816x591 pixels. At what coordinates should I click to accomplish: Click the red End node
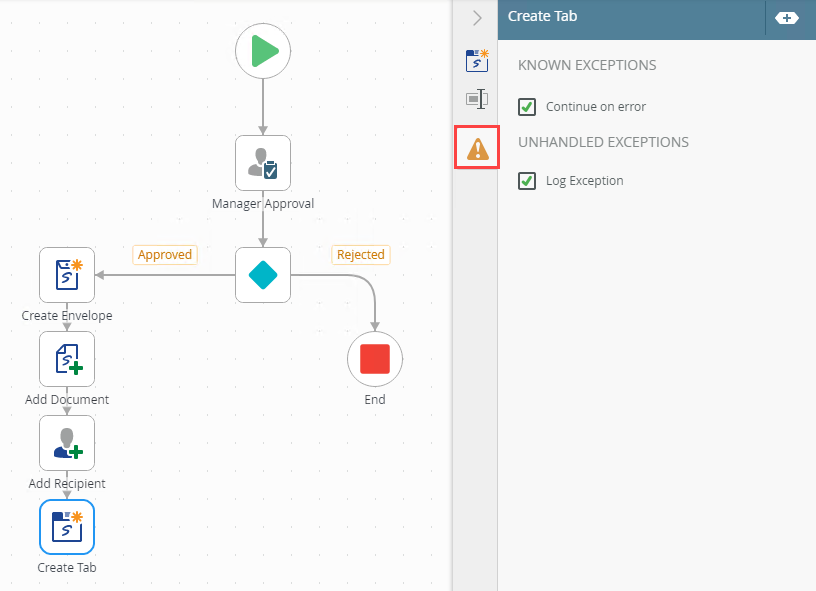pos(375,359)
